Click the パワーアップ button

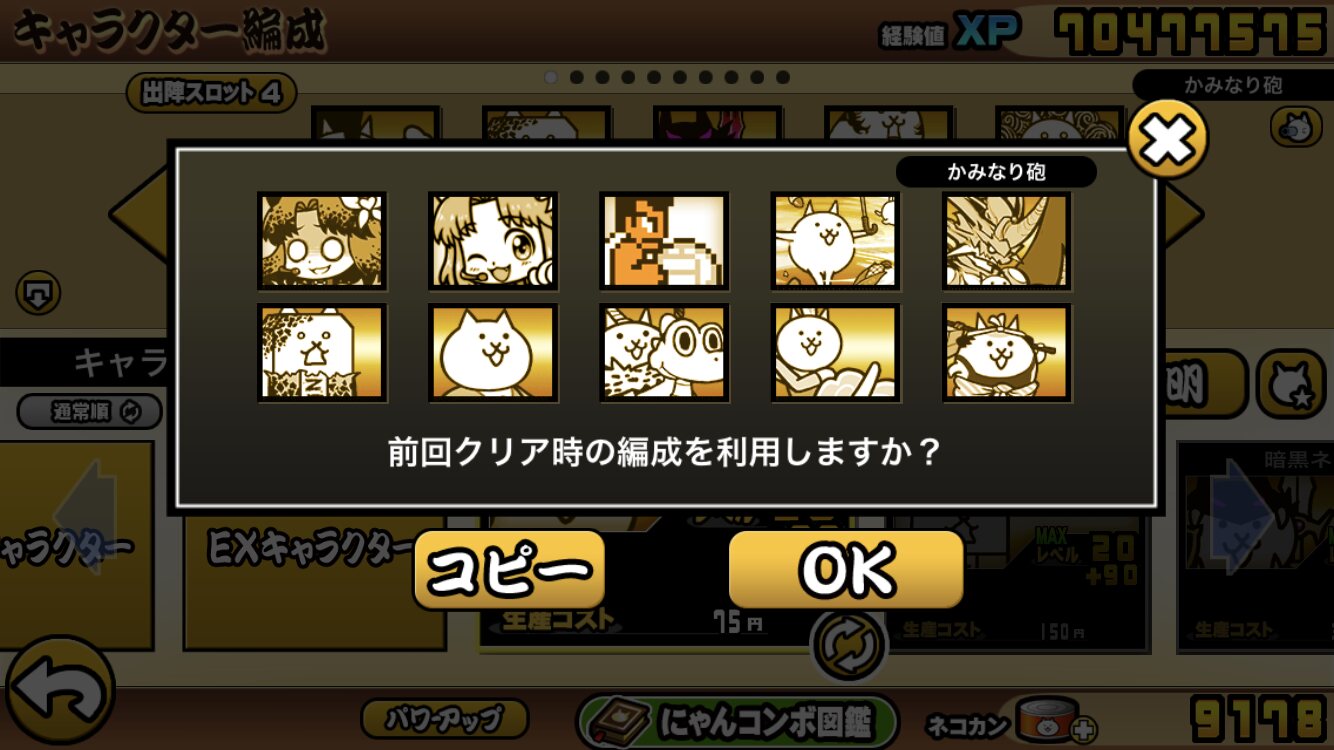tap(444, 718)
